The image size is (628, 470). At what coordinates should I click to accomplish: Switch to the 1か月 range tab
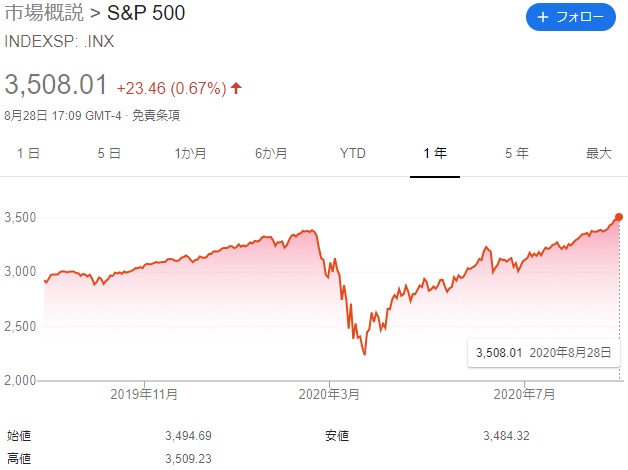190,153
